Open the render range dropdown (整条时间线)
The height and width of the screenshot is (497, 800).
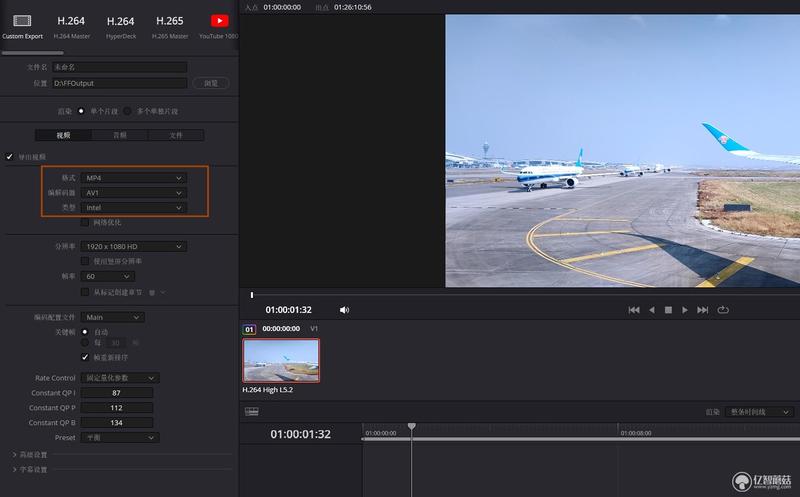760,412
